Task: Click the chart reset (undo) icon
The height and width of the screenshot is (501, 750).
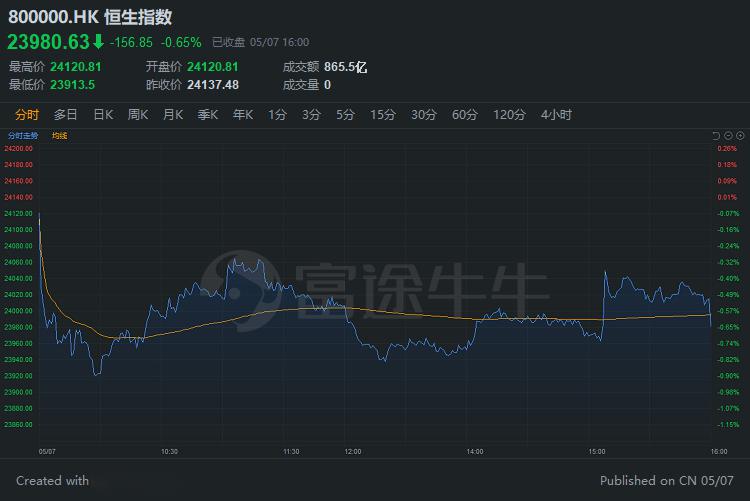Action: (716, 135)
